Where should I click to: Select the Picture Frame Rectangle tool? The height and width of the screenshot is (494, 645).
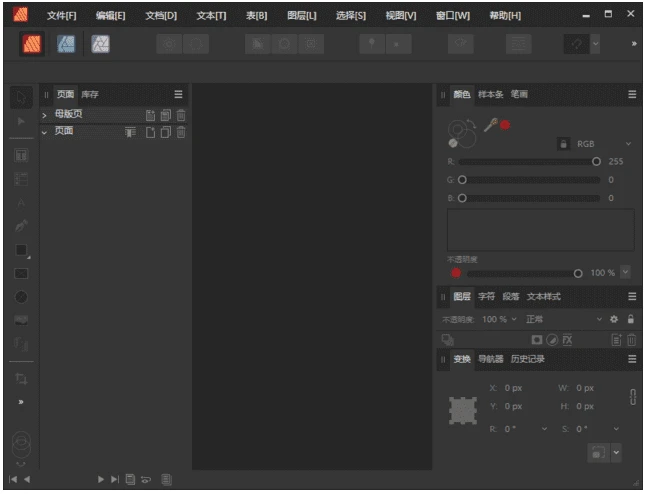tap(21, 274)
